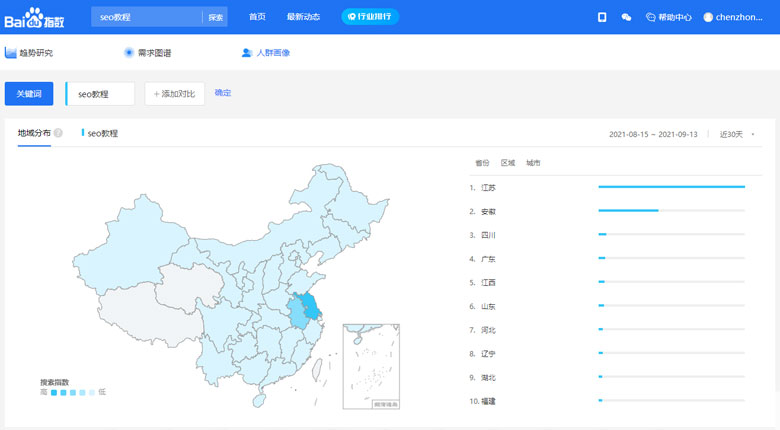The image size is (780, 430).
Task: Open 人群画像 audience portrait section
Action: tap(266, 53)
